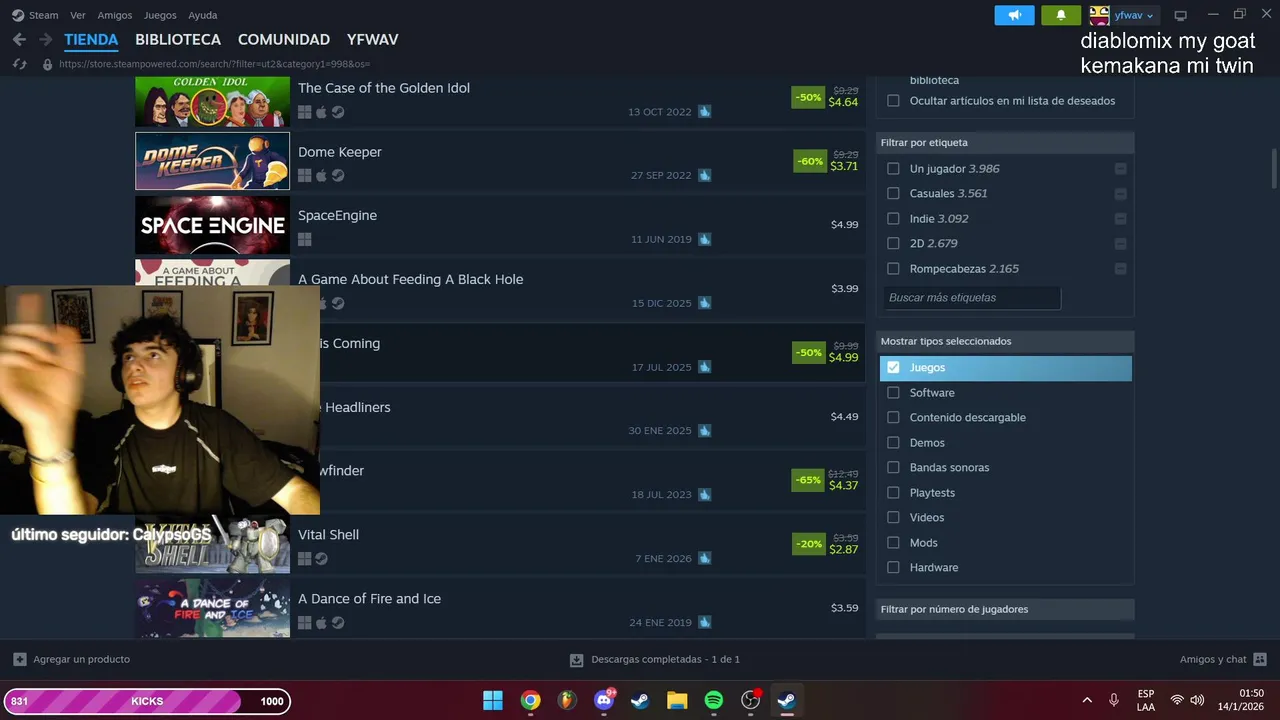
Task: Collapse Mostrar tipos seleccionados section
Action: pos(1005,341)
